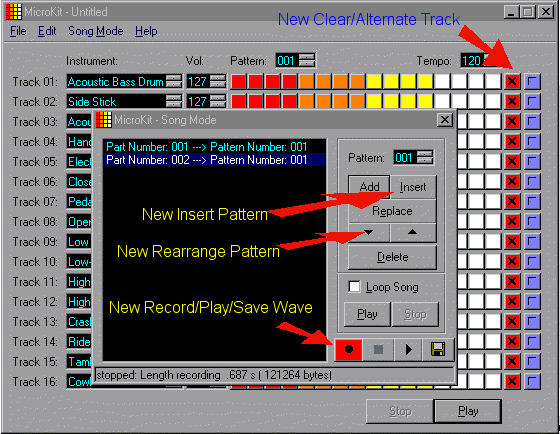
Task: Move pattern up with the up arrow button
Action: pyautogui.click(x=413, y=233)
